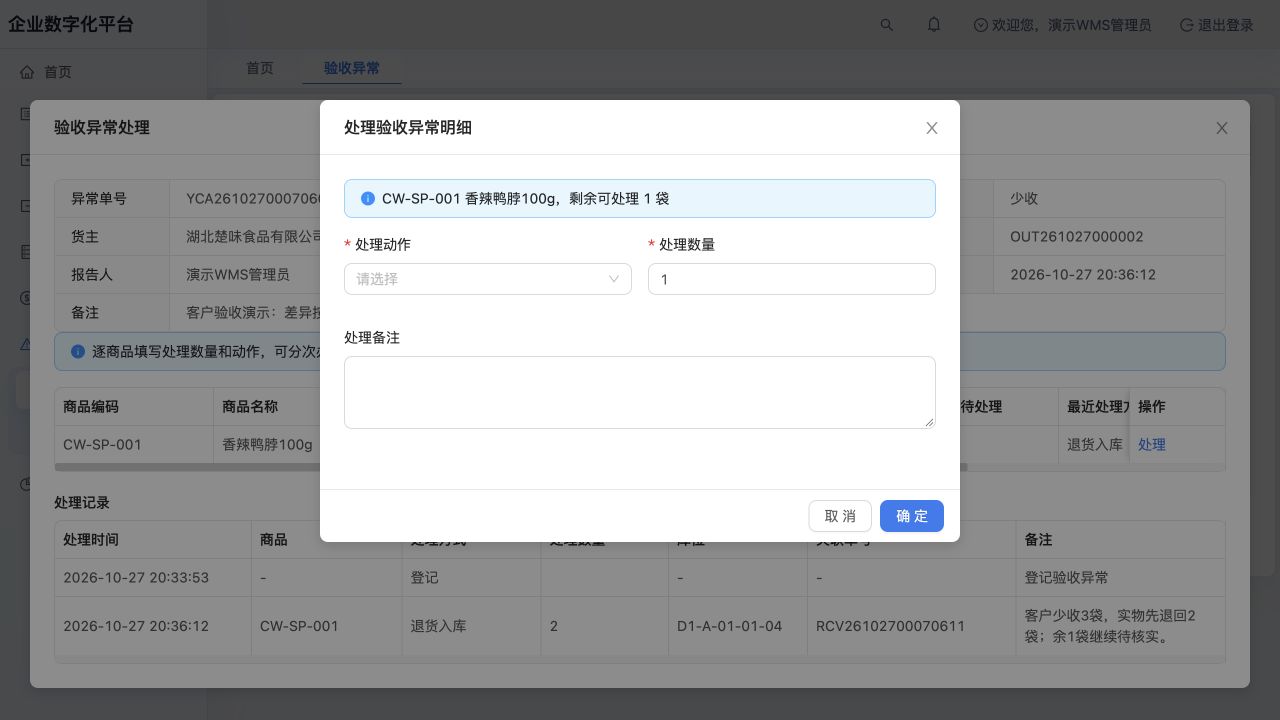Close the 验收异常处理 panel with X
The width and height of the screenshot is (1280, 720).
tap(1222, 128)
